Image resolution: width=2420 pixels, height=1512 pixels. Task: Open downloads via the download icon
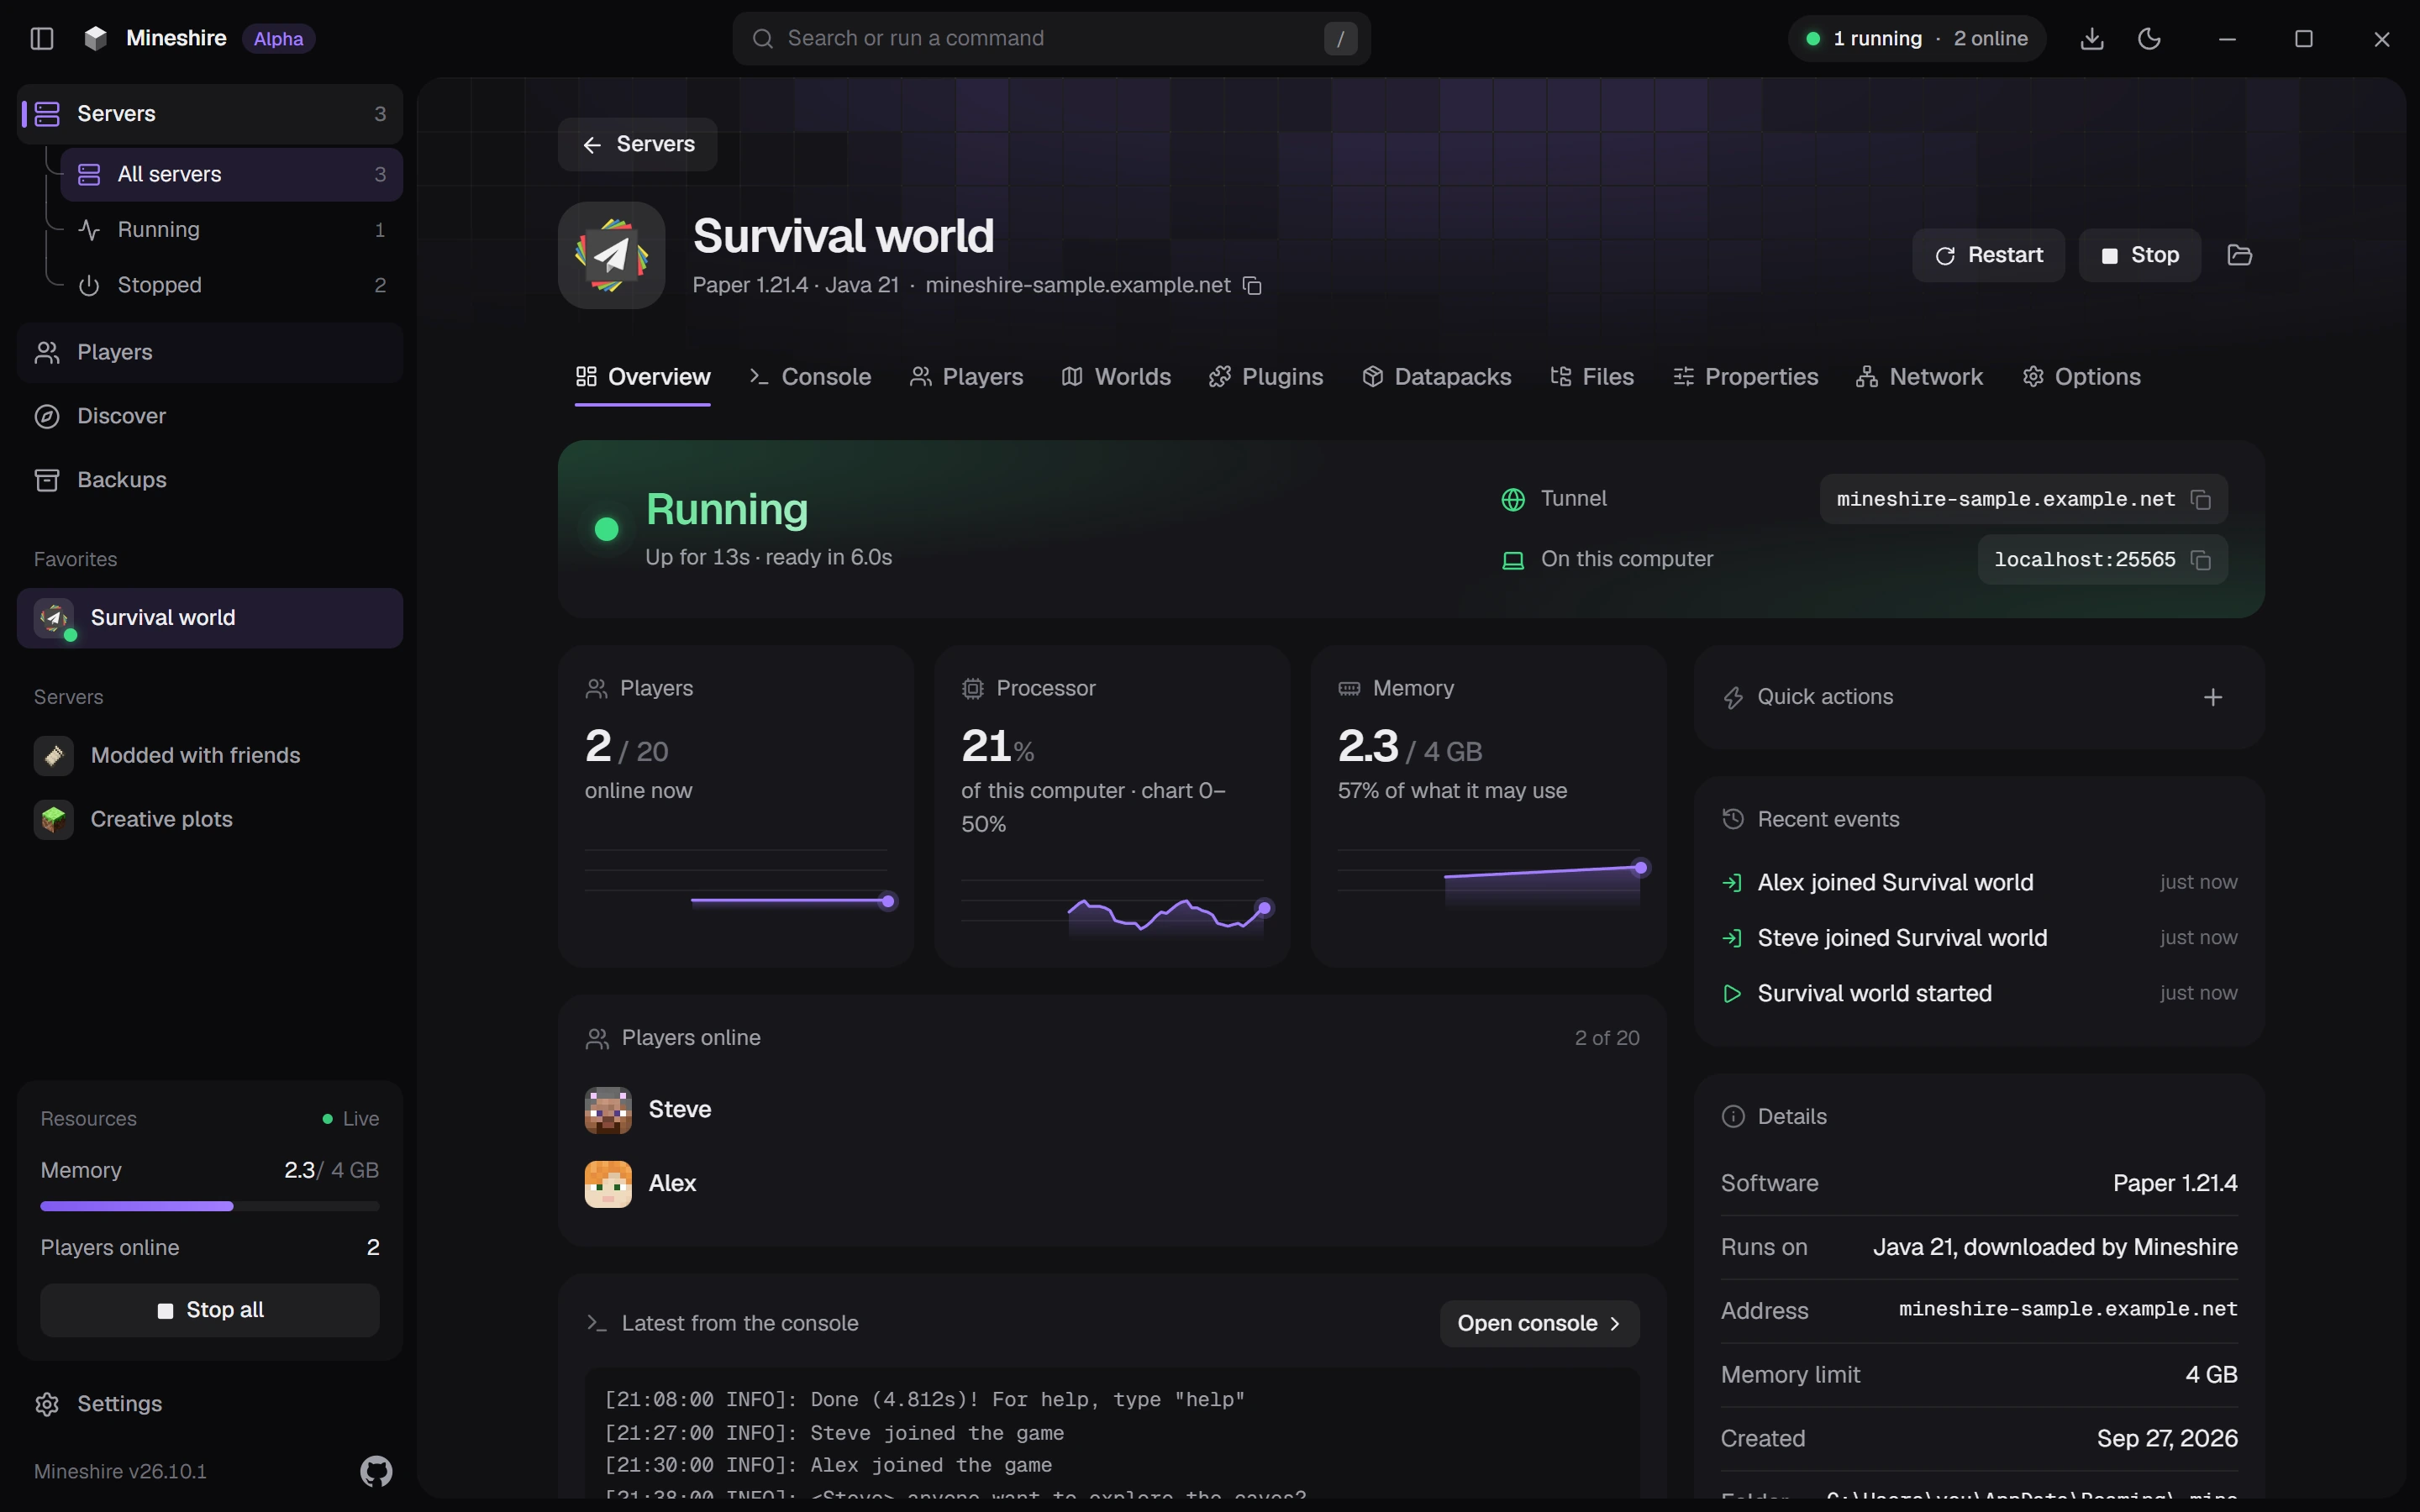coord(2091,38)
